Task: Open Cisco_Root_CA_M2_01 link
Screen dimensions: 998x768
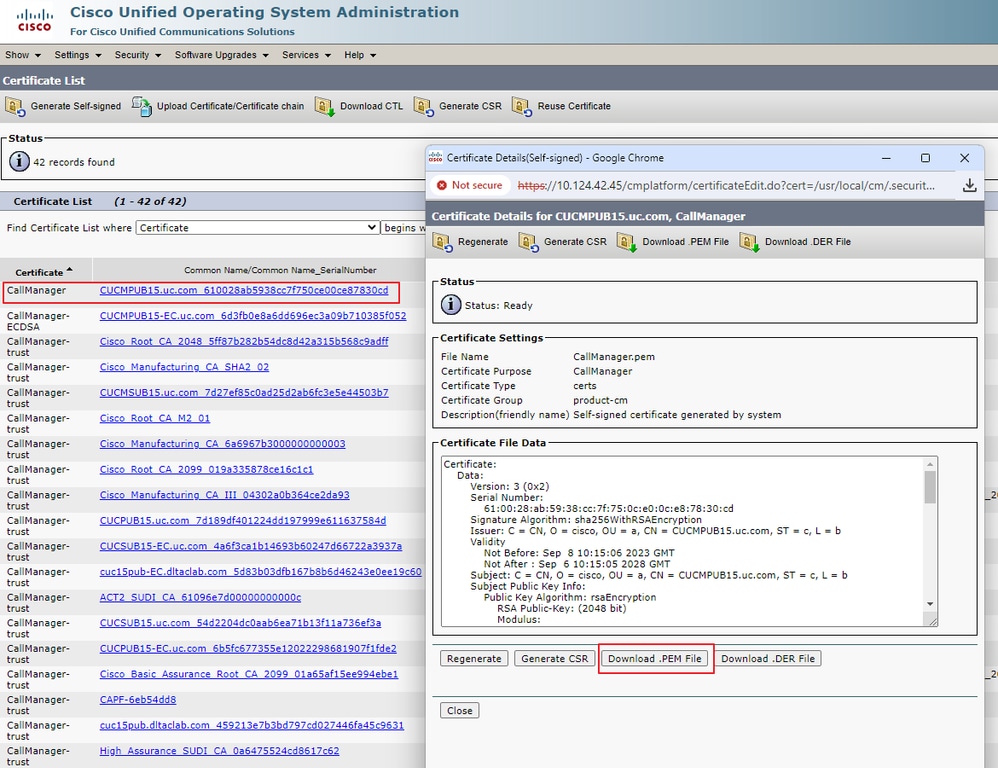Action: pyautogui.click(x=155, y=418)
